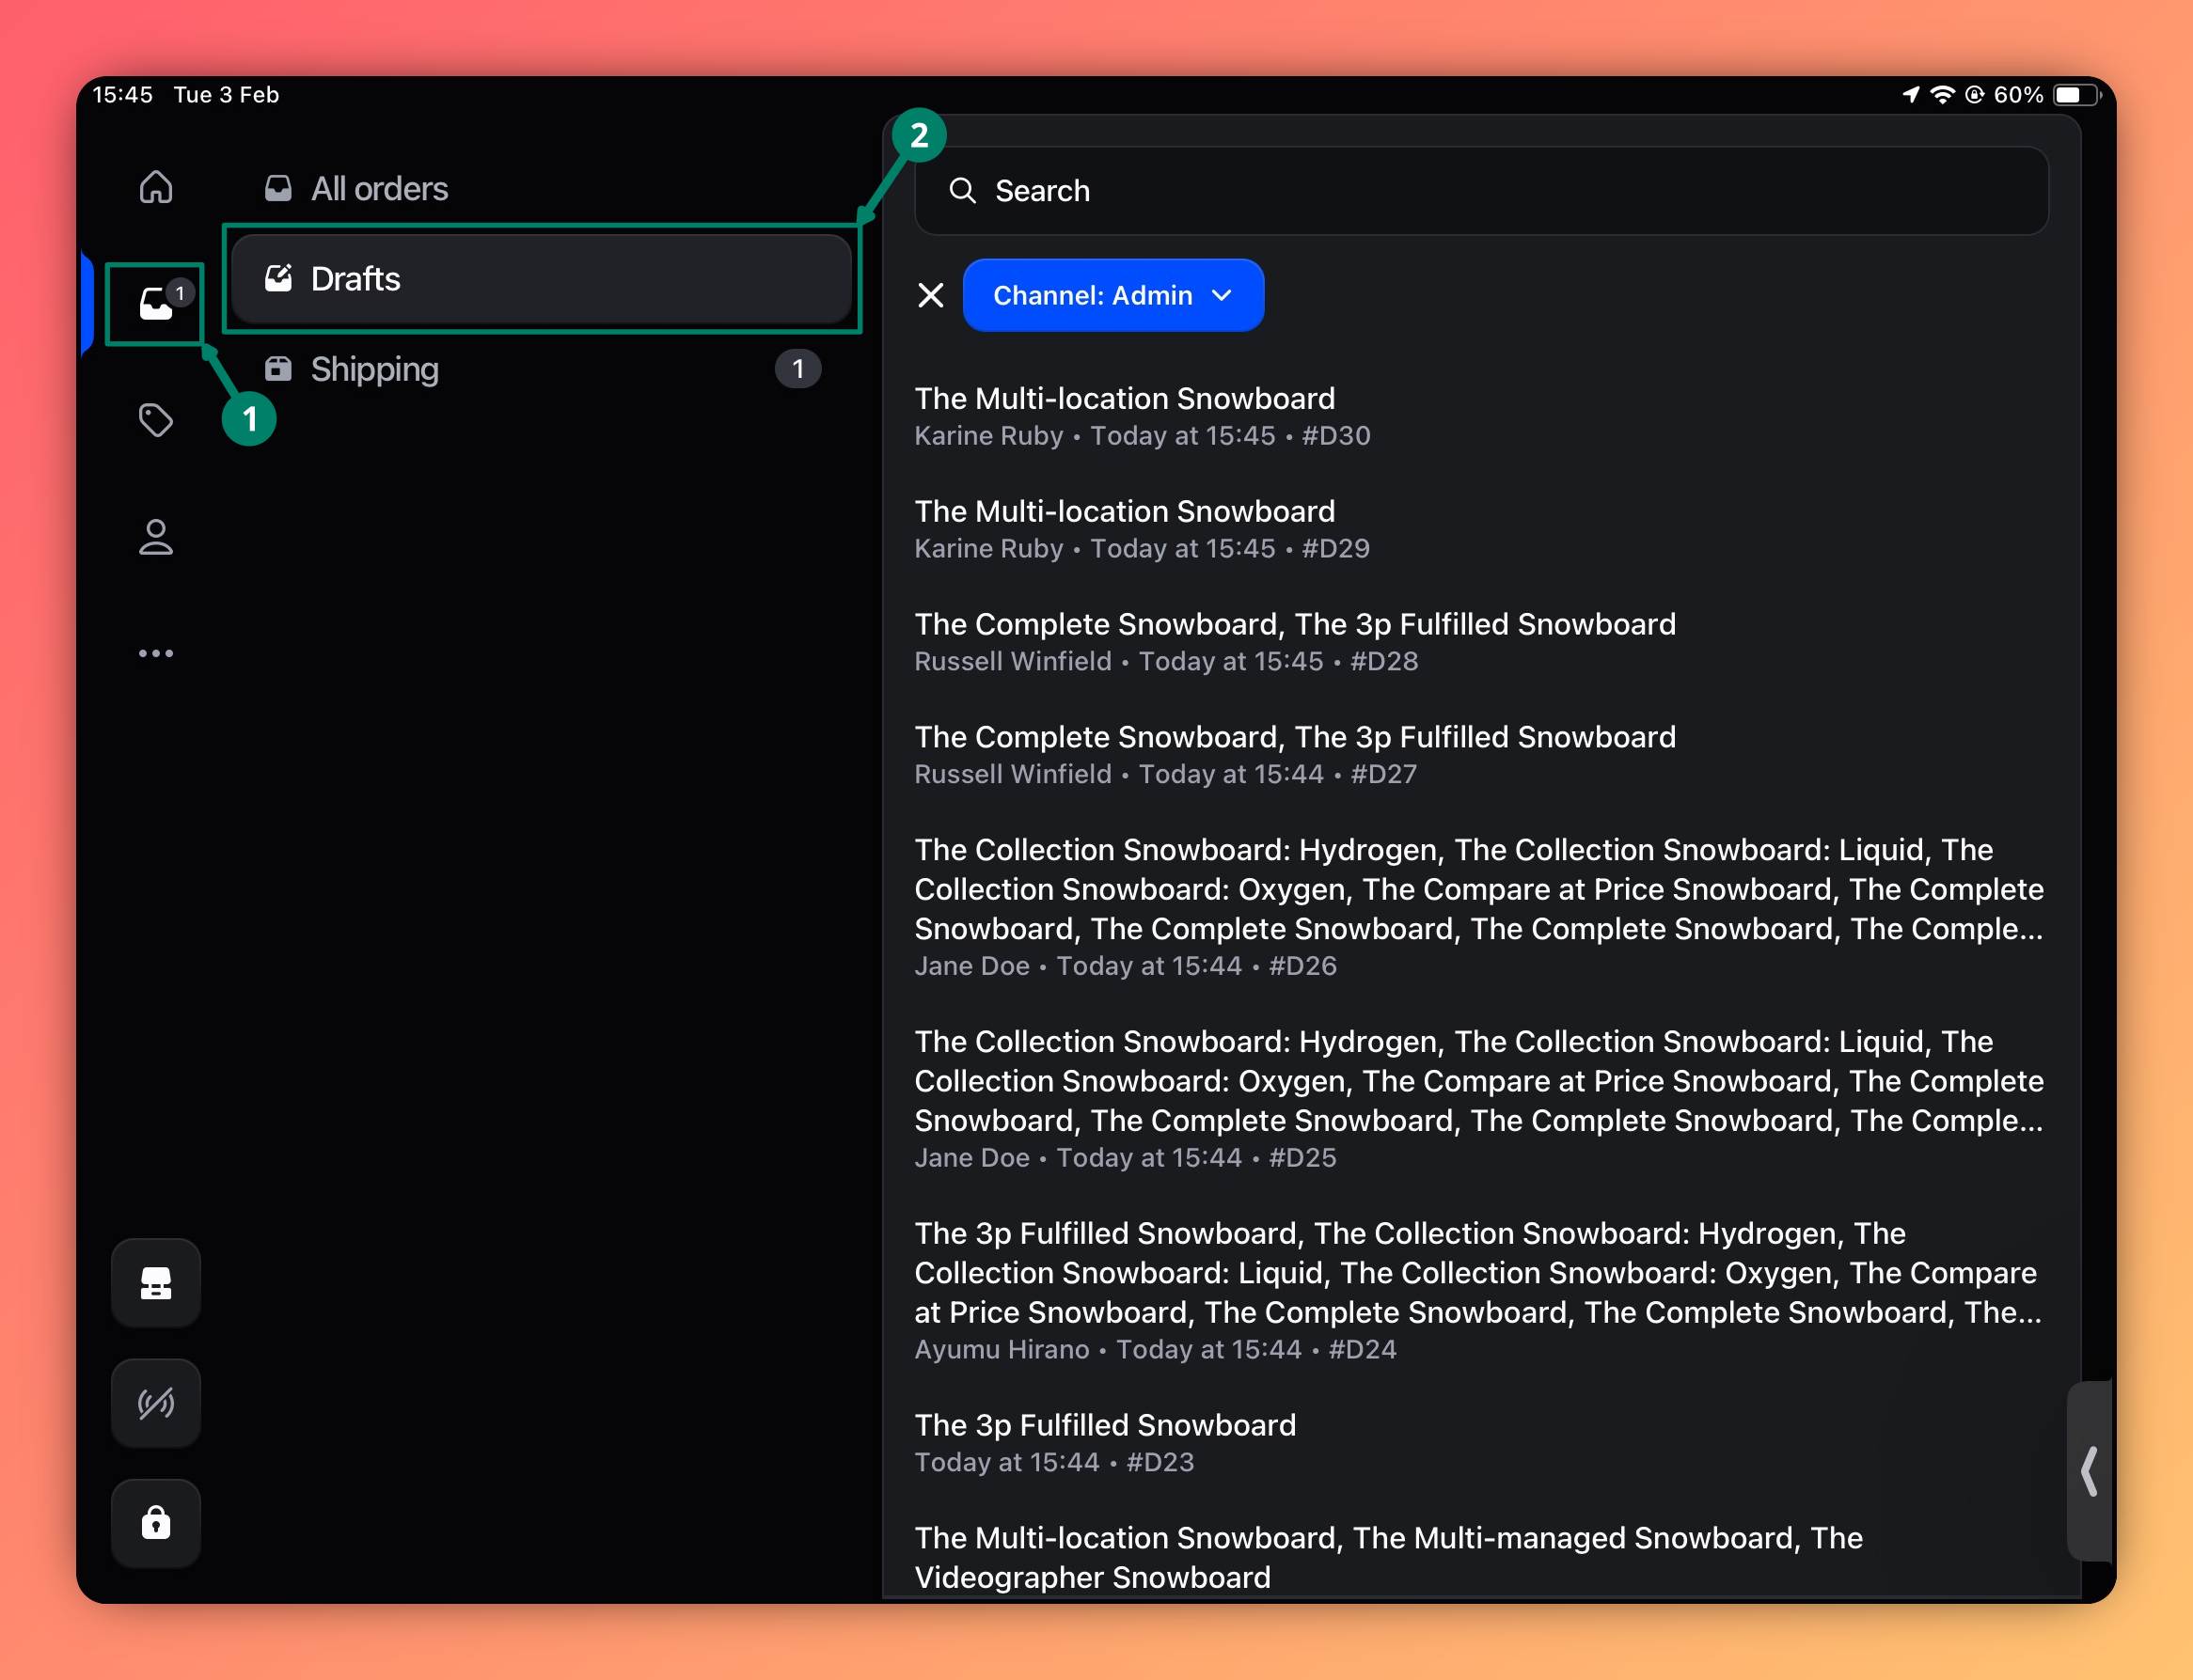Tap the Search input field
Screen dimensions: 2193x1680
click(1450, 190)
